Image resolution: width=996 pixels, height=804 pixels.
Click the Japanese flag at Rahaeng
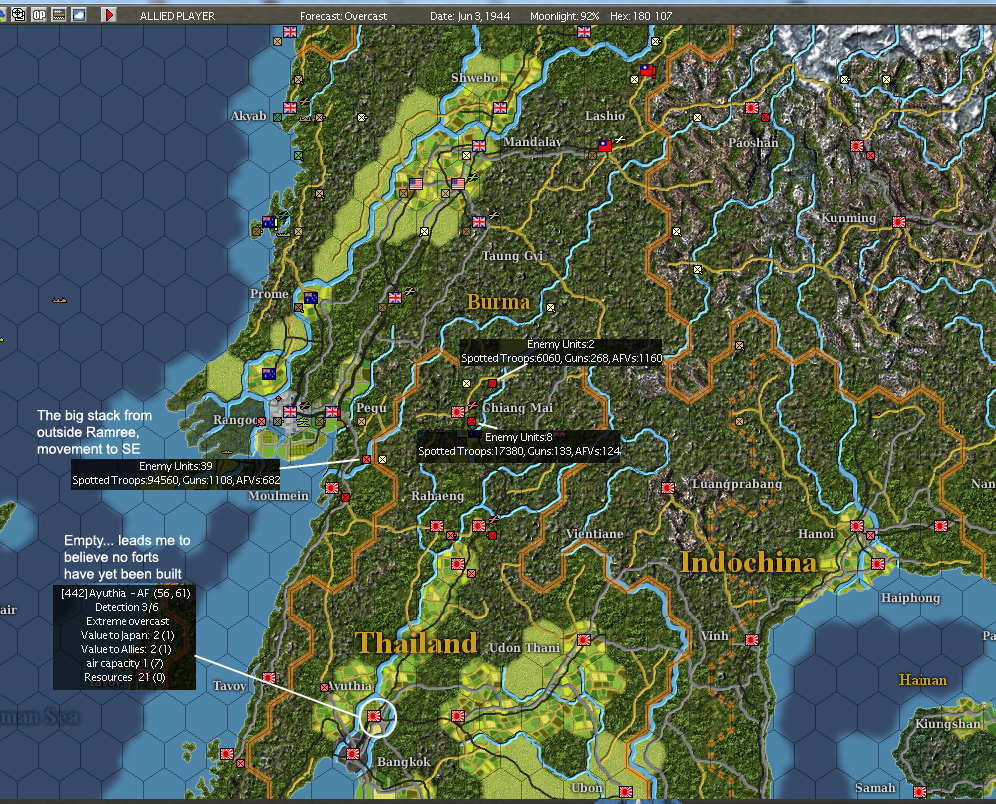click(x=437, y=526)
